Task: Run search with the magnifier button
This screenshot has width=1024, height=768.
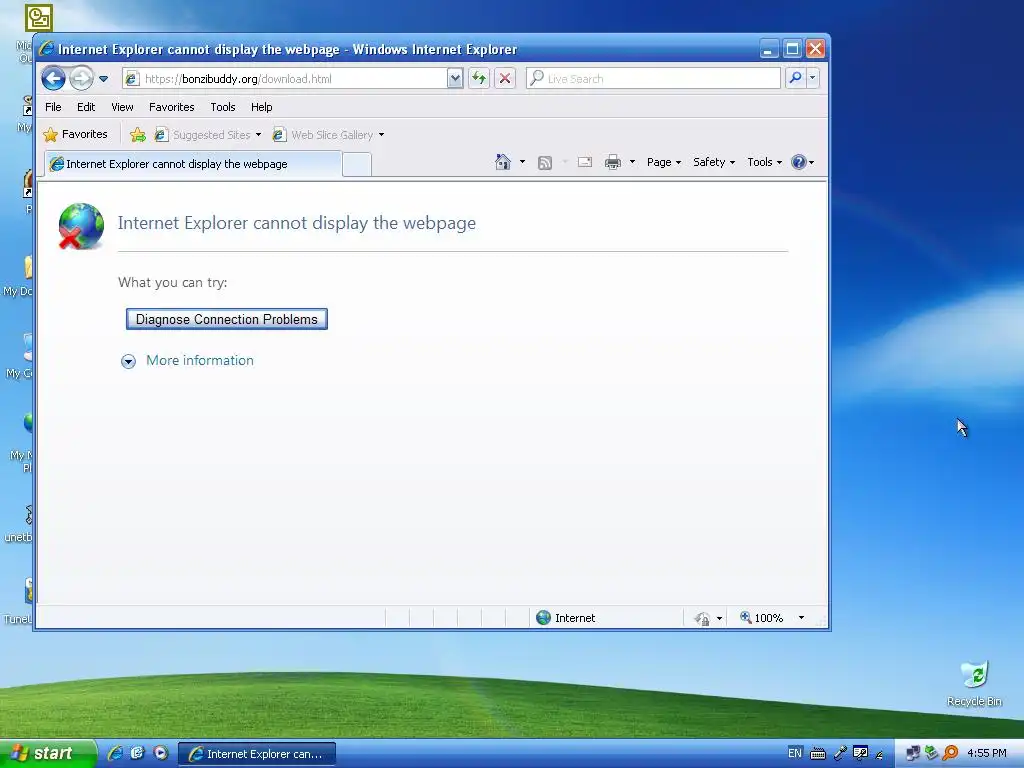Action: [x=795, y=78]
